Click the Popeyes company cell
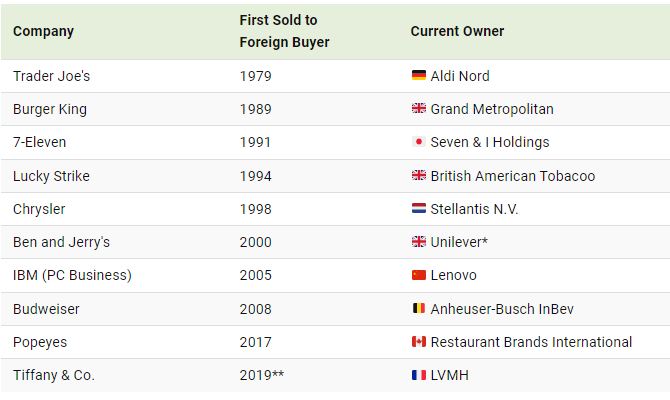The image size is (670, 400). (x=40, y=342)
